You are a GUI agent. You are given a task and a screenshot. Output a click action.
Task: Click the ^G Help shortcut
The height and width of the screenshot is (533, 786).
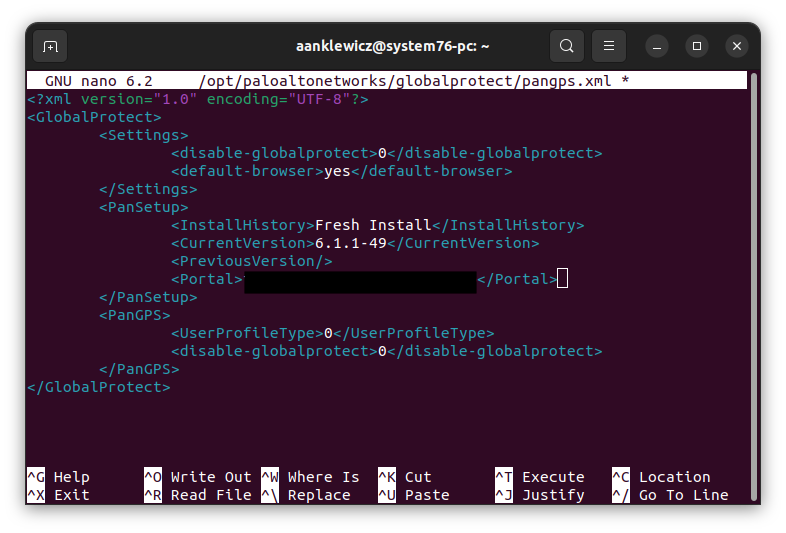59,477
